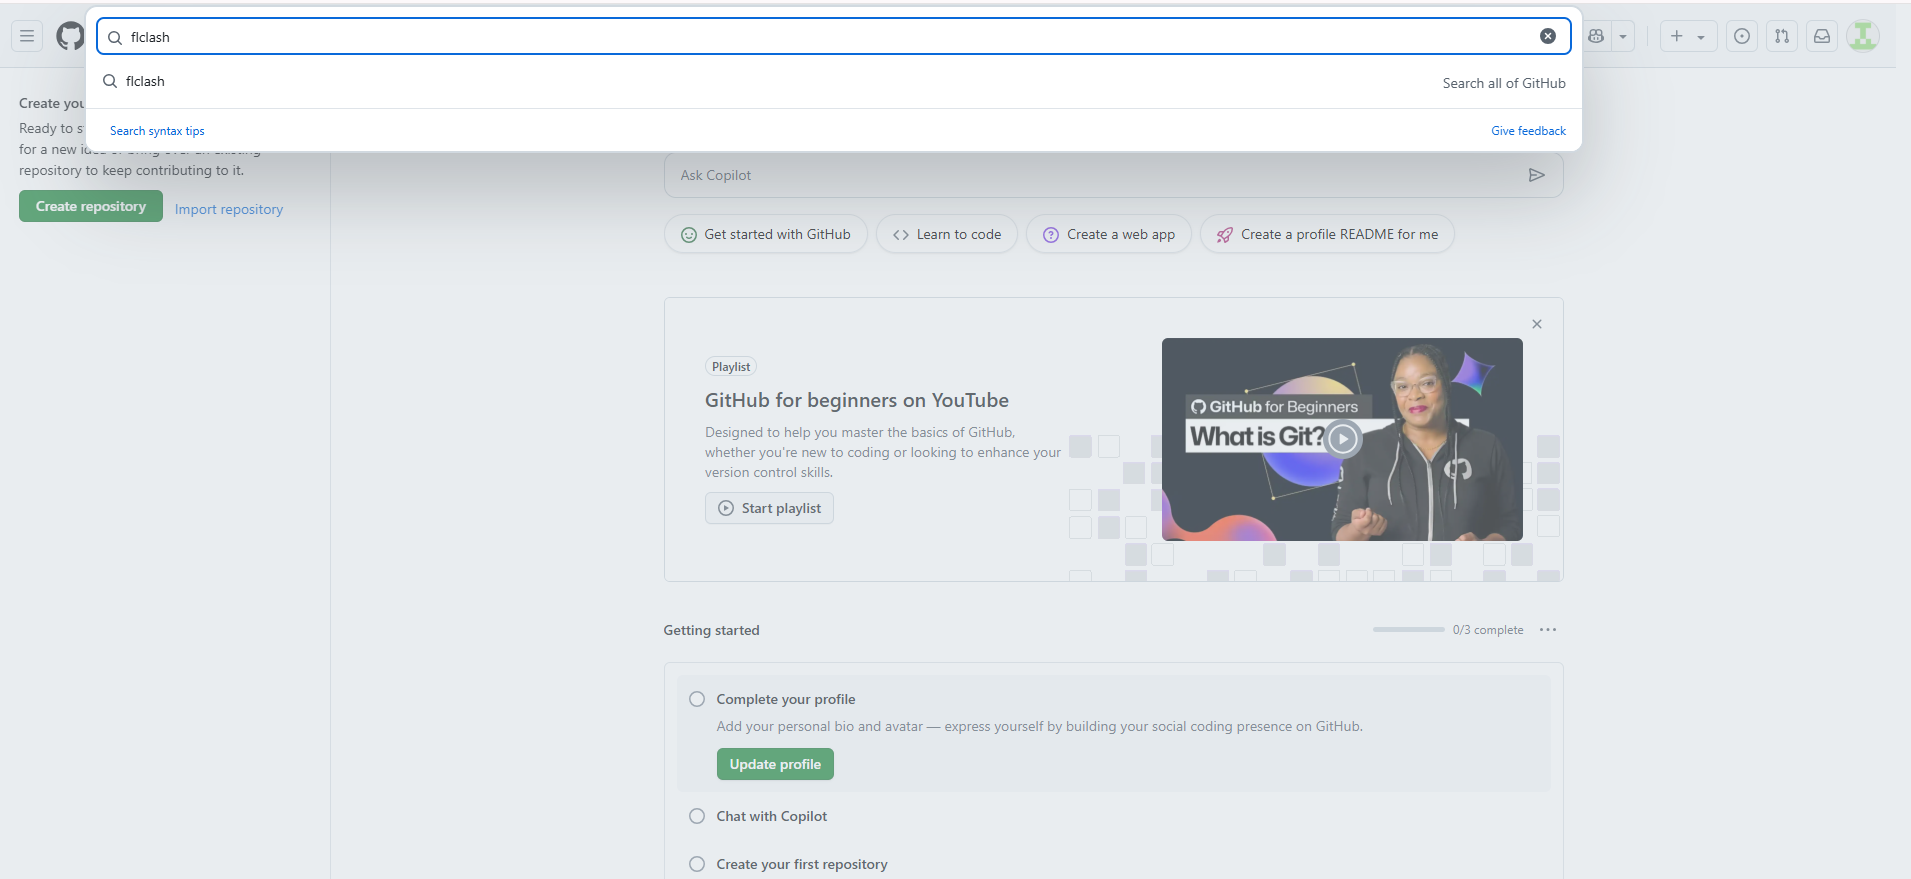Open the hamburger navigation menu
1911x879 pixels.
point(27,36)
